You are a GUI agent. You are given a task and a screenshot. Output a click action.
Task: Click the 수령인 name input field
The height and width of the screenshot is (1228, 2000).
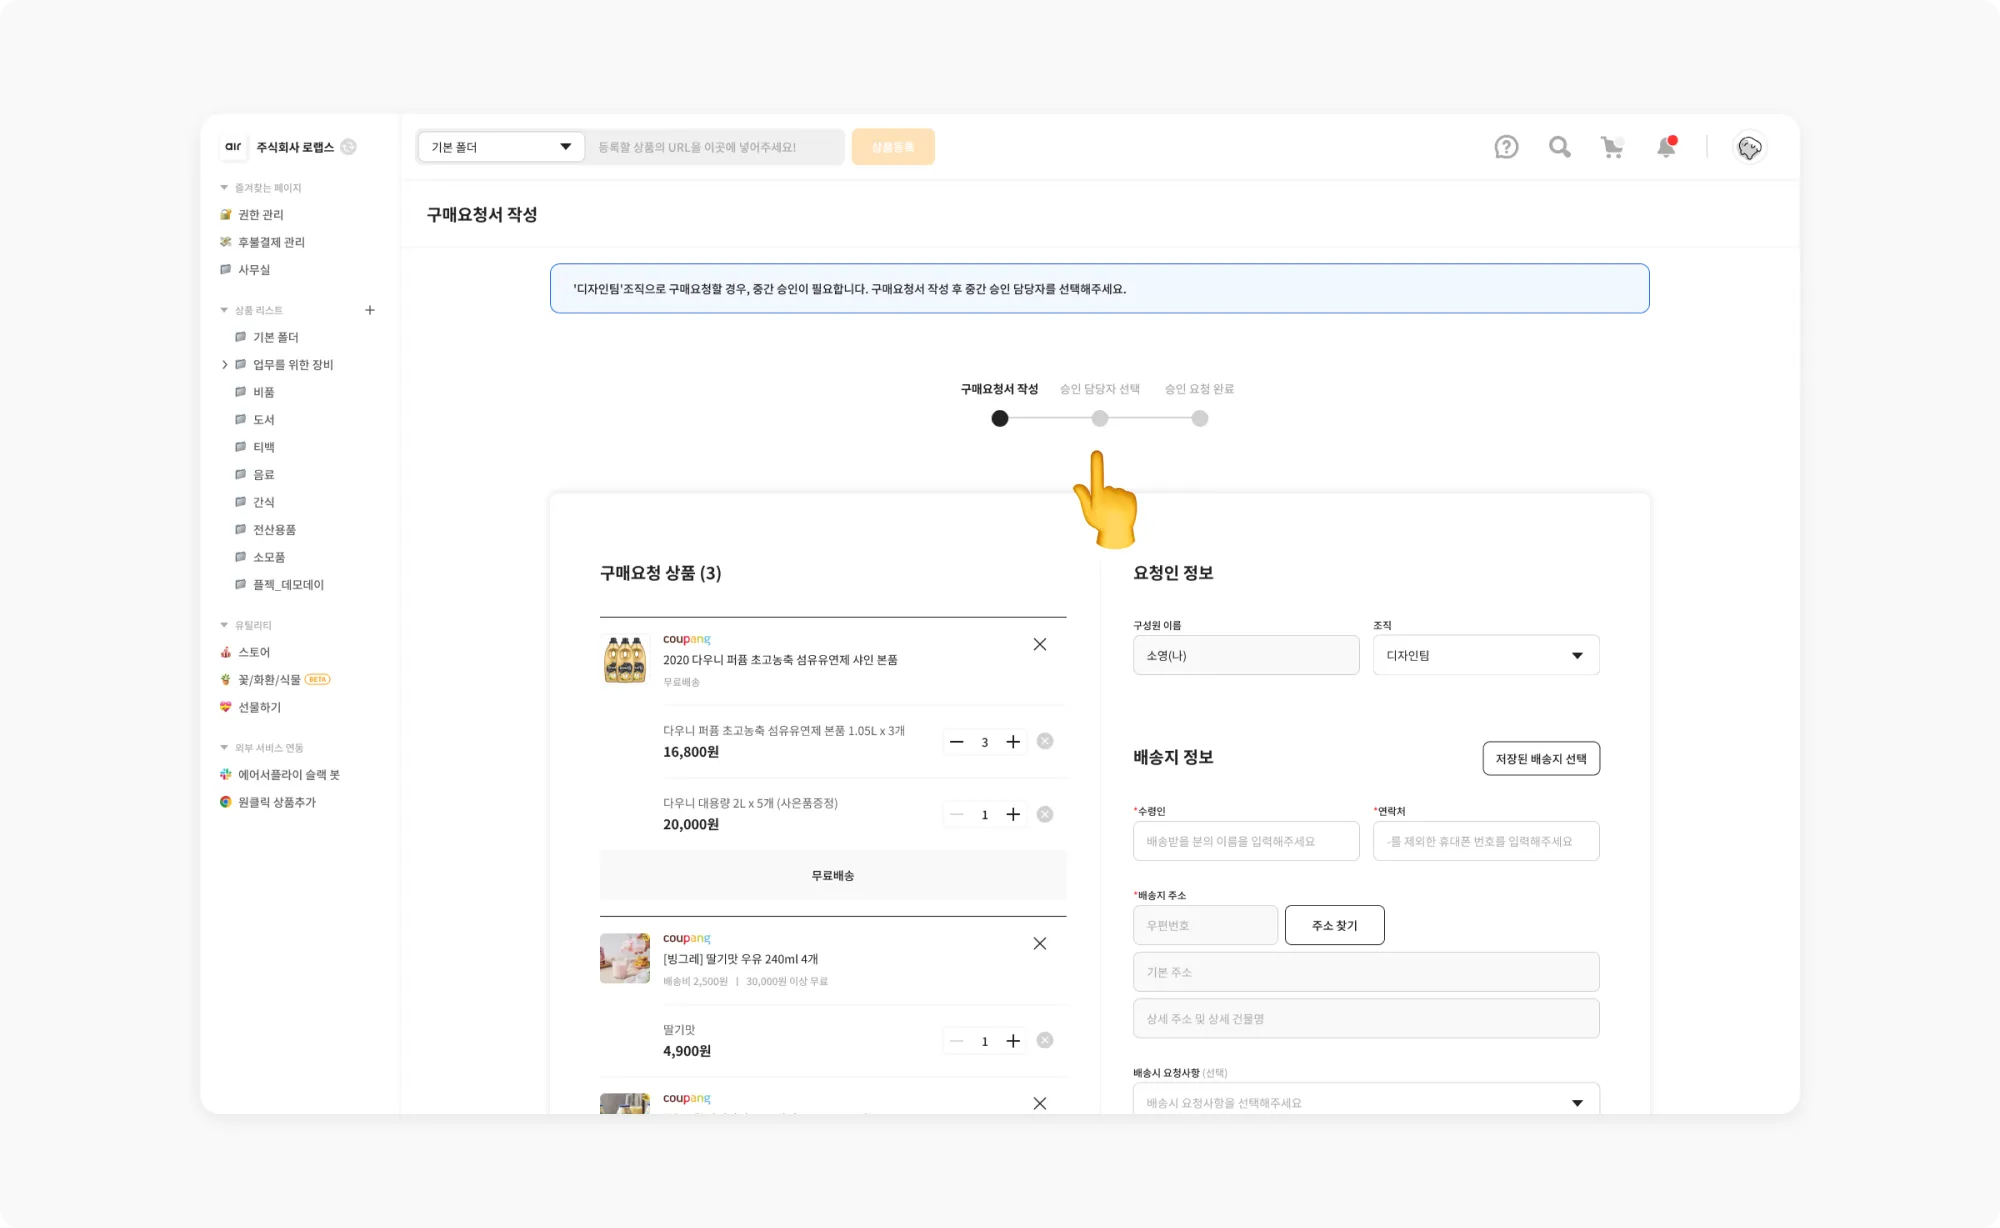(1246, 841)
